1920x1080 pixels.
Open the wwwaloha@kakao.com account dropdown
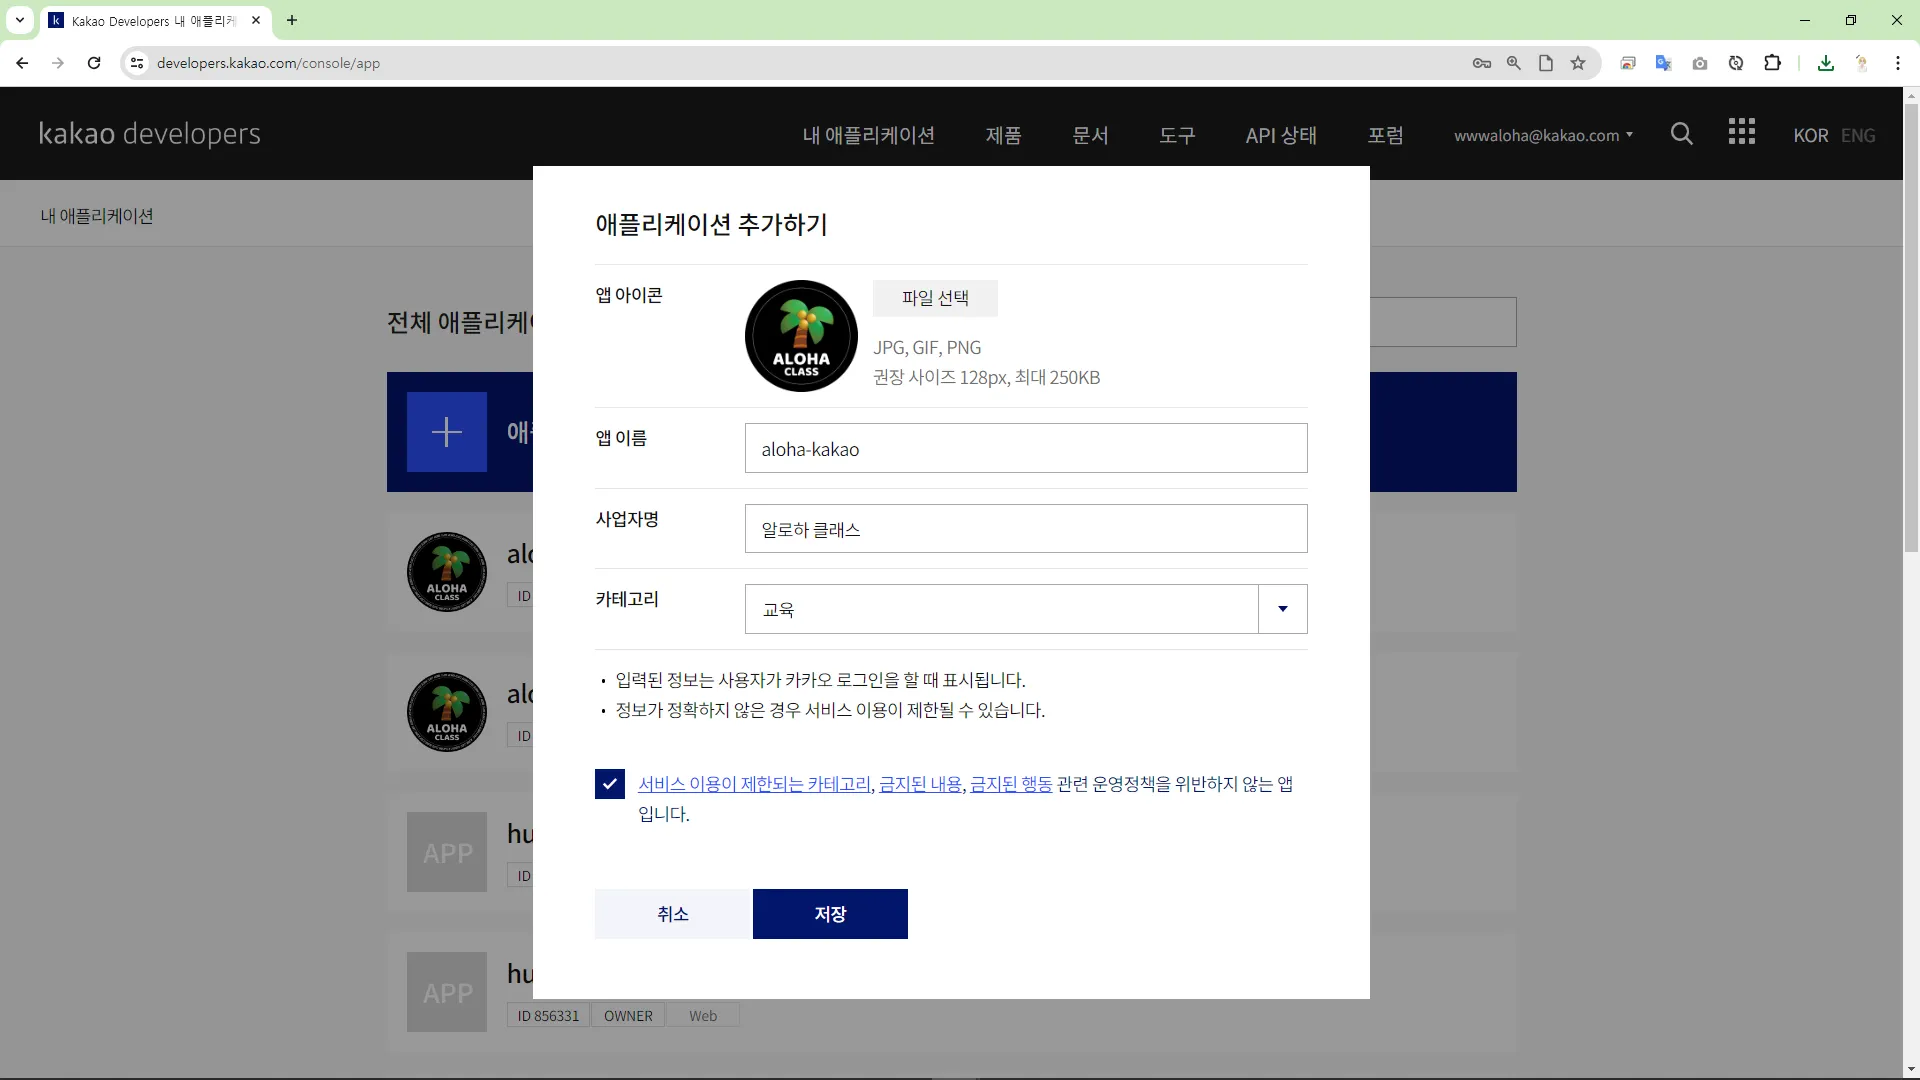click(1543, 135)
